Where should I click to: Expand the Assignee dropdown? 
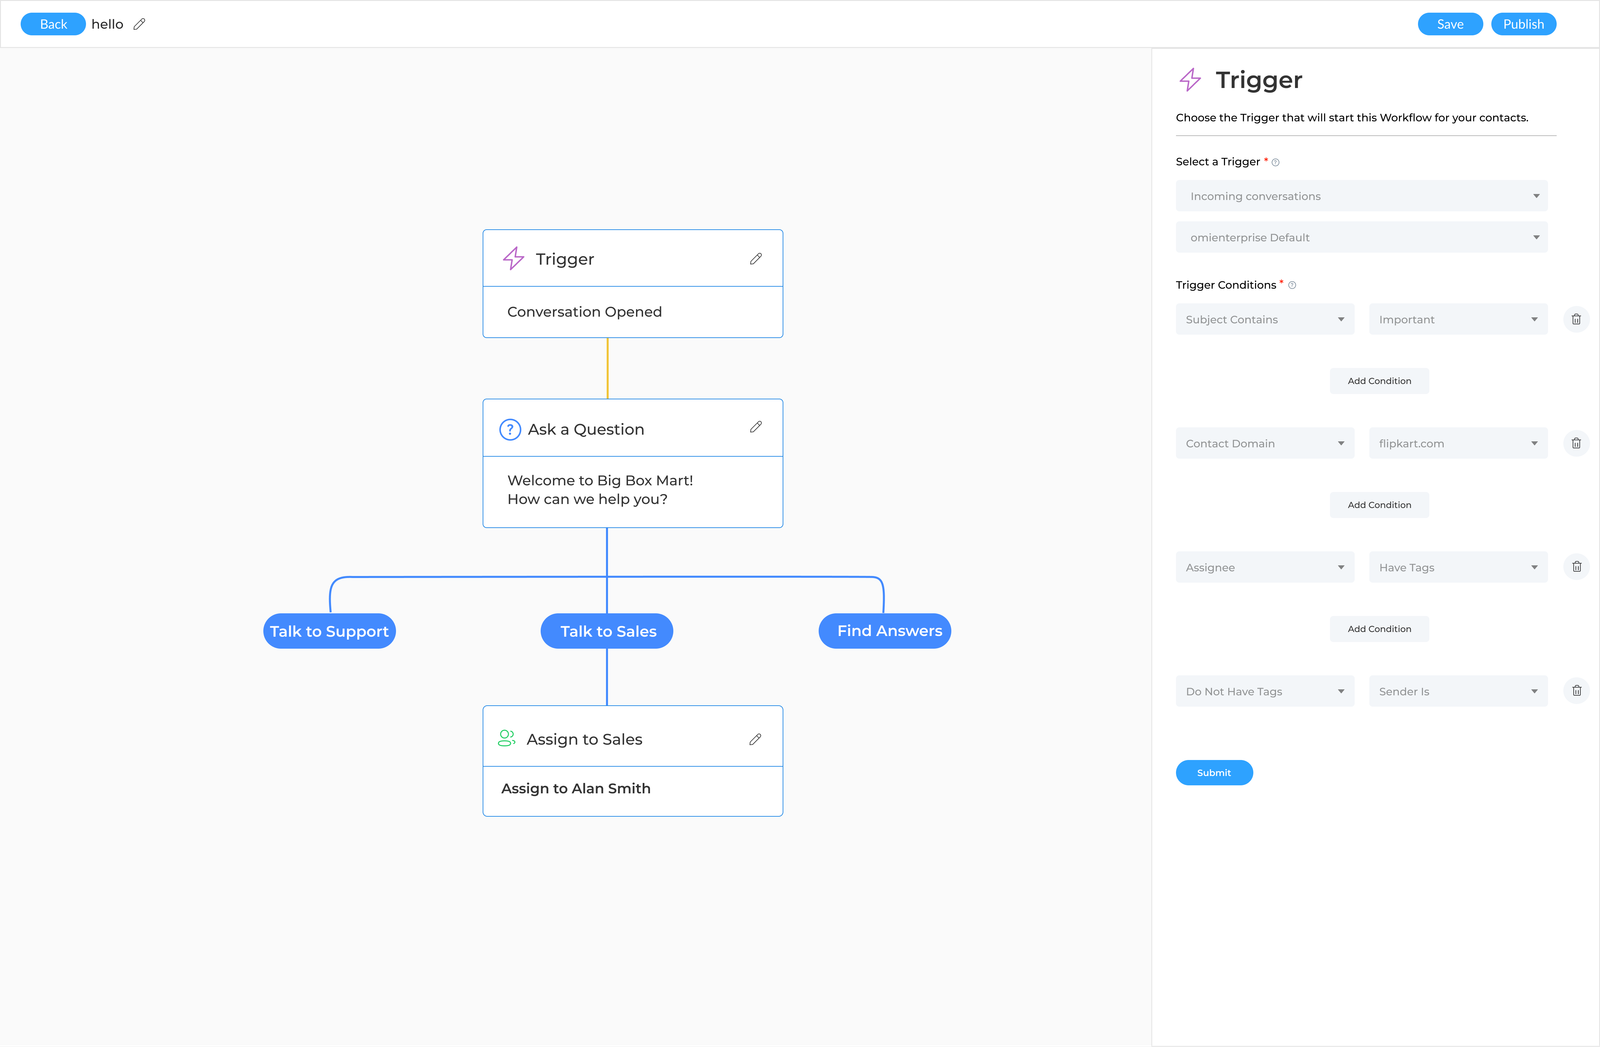[1265, 567]
